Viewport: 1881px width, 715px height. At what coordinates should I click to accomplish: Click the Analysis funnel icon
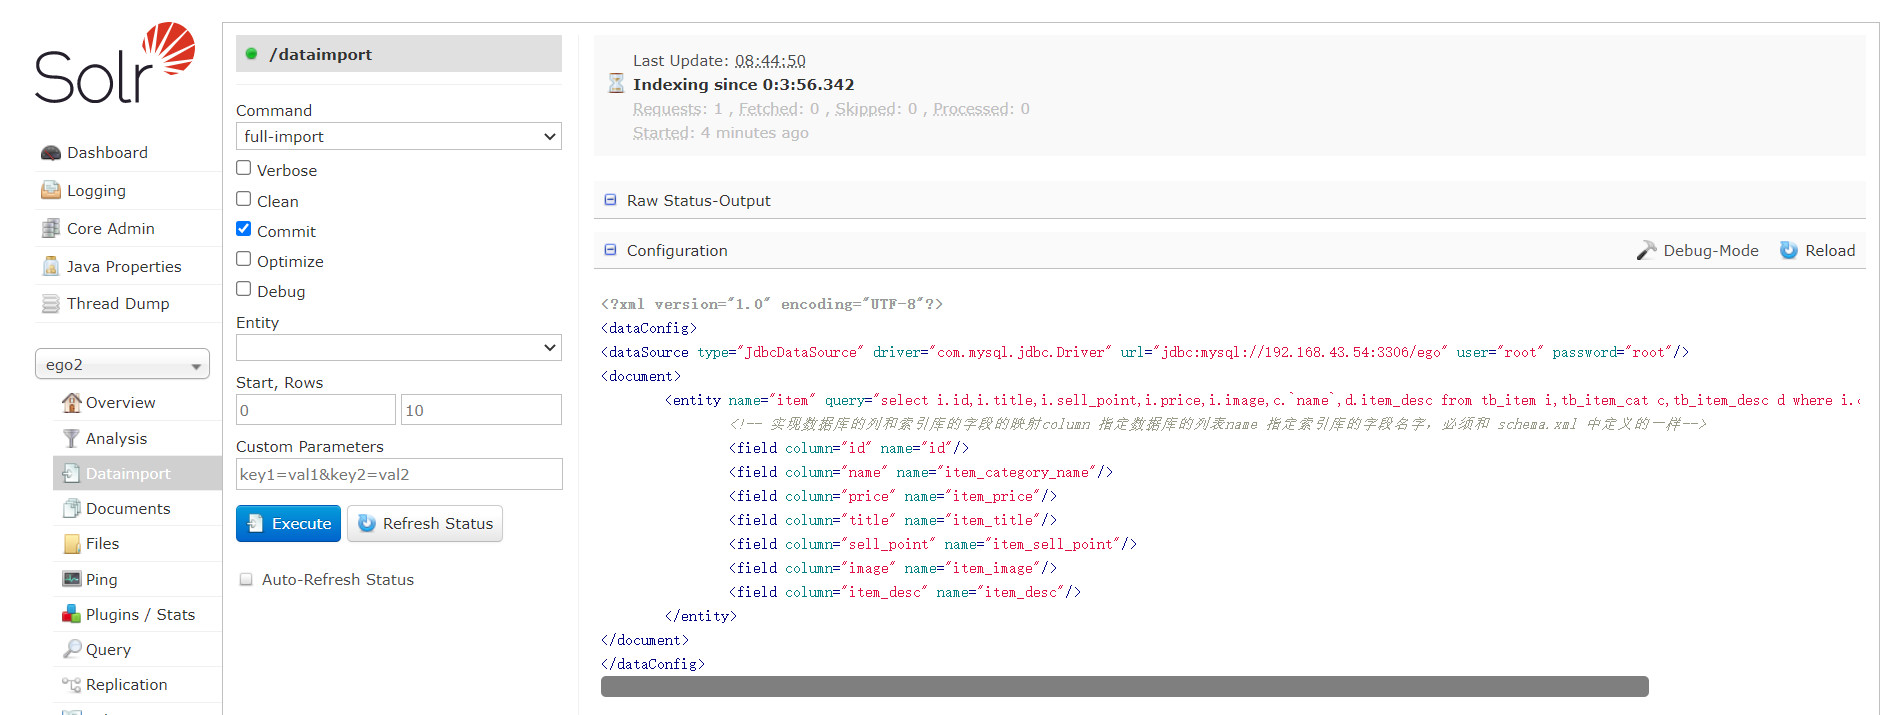point(72,438)
